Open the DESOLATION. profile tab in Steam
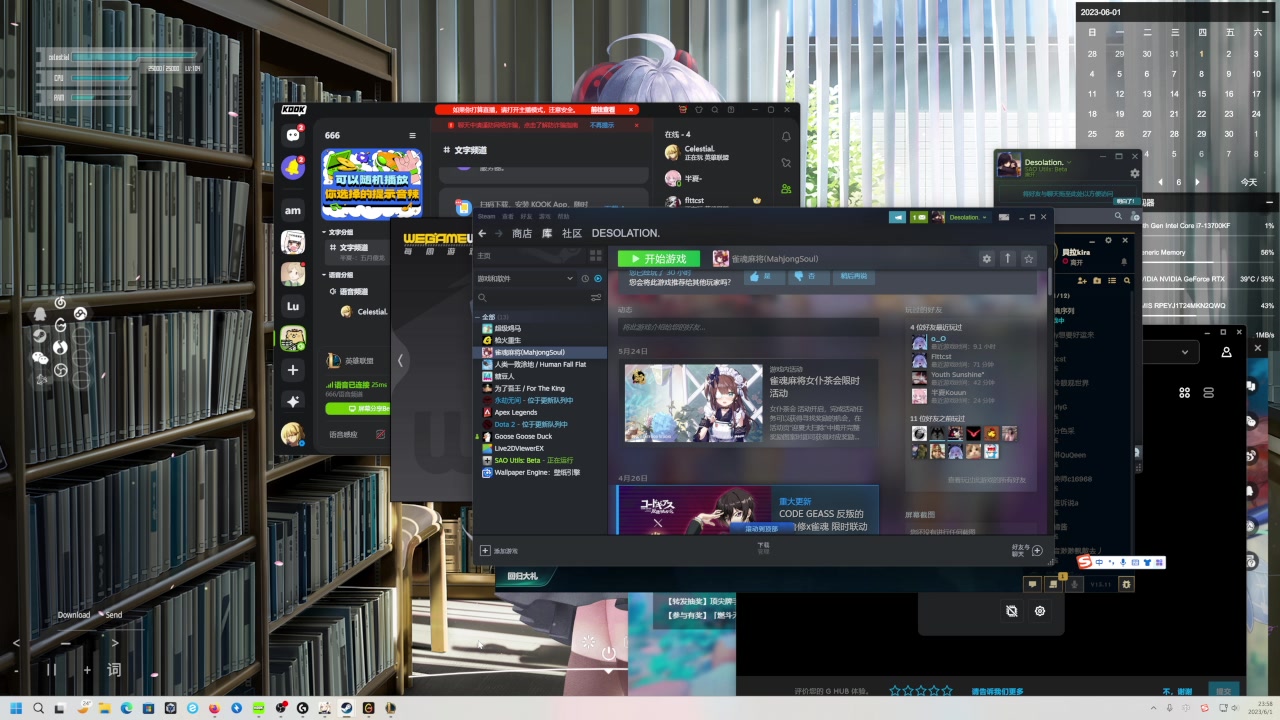Viewport: 1280px width, 720px height. 625,233
